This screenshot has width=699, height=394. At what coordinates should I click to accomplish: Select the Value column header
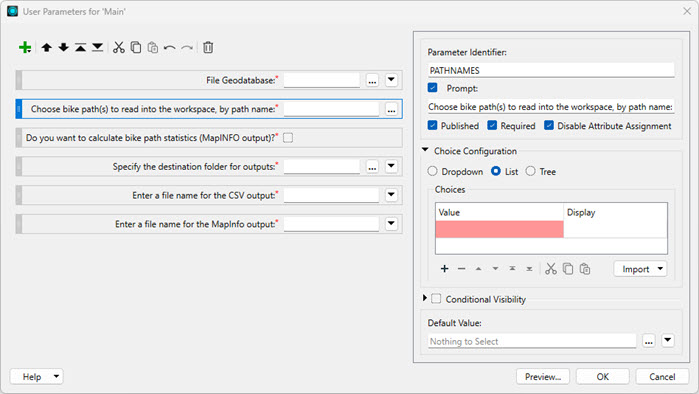[x=500, y=212]
